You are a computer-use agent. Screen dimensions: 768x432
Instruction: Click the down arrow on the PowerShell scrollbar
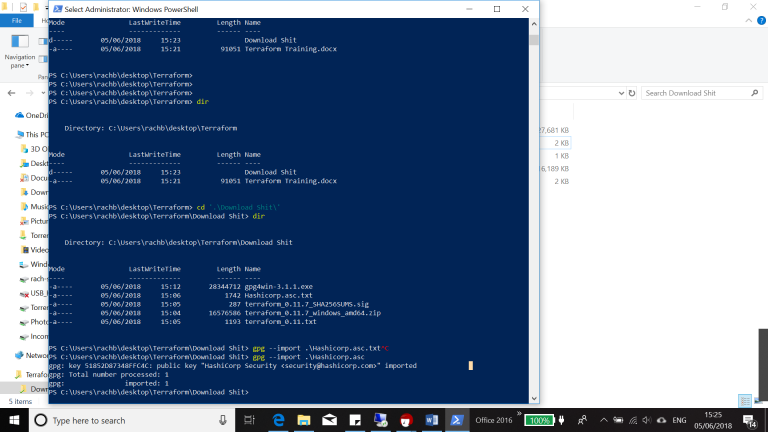tap(534, 398)
